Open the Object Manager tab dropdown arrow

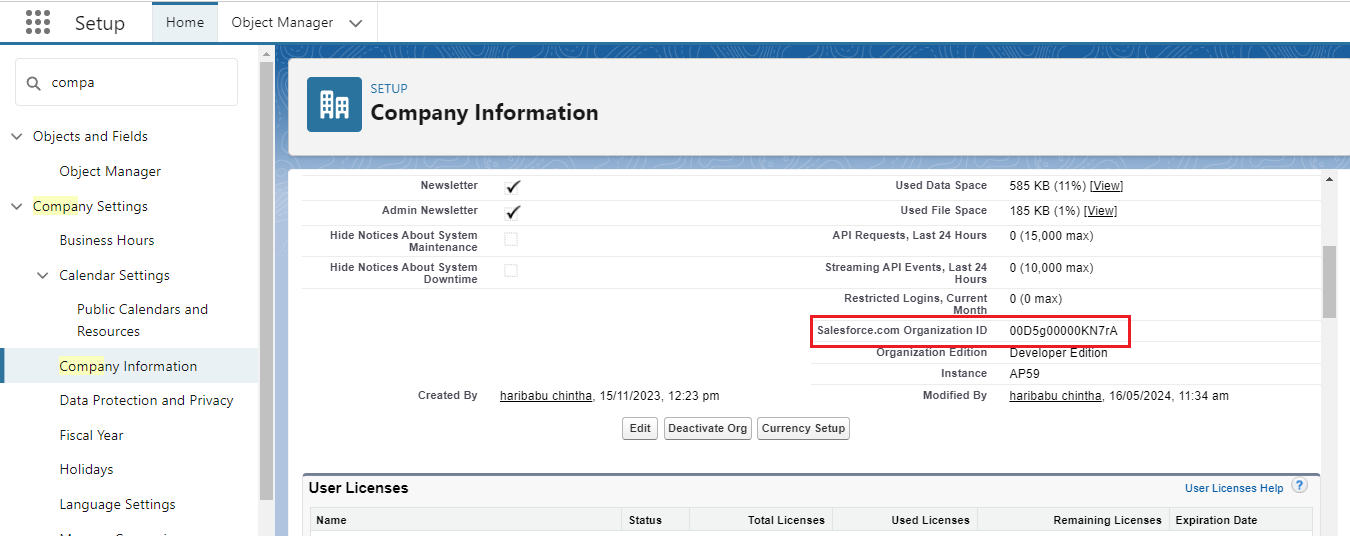coord(356,22)
